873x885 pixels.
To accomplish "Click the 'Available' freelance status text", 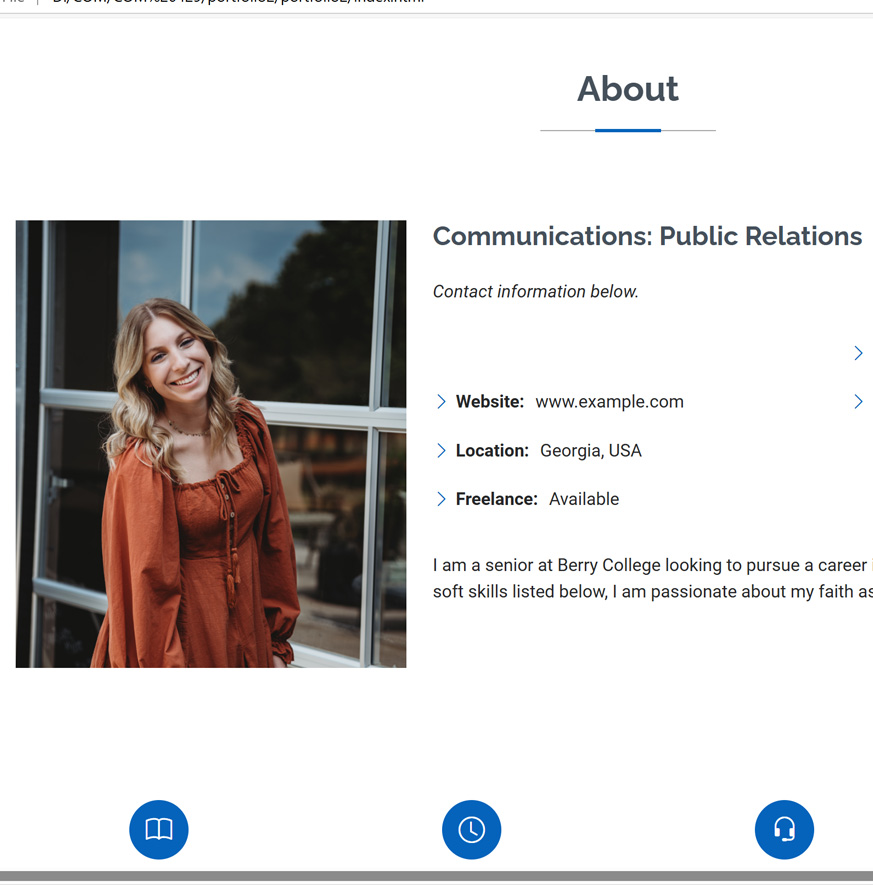I will (x=584, y=499).
